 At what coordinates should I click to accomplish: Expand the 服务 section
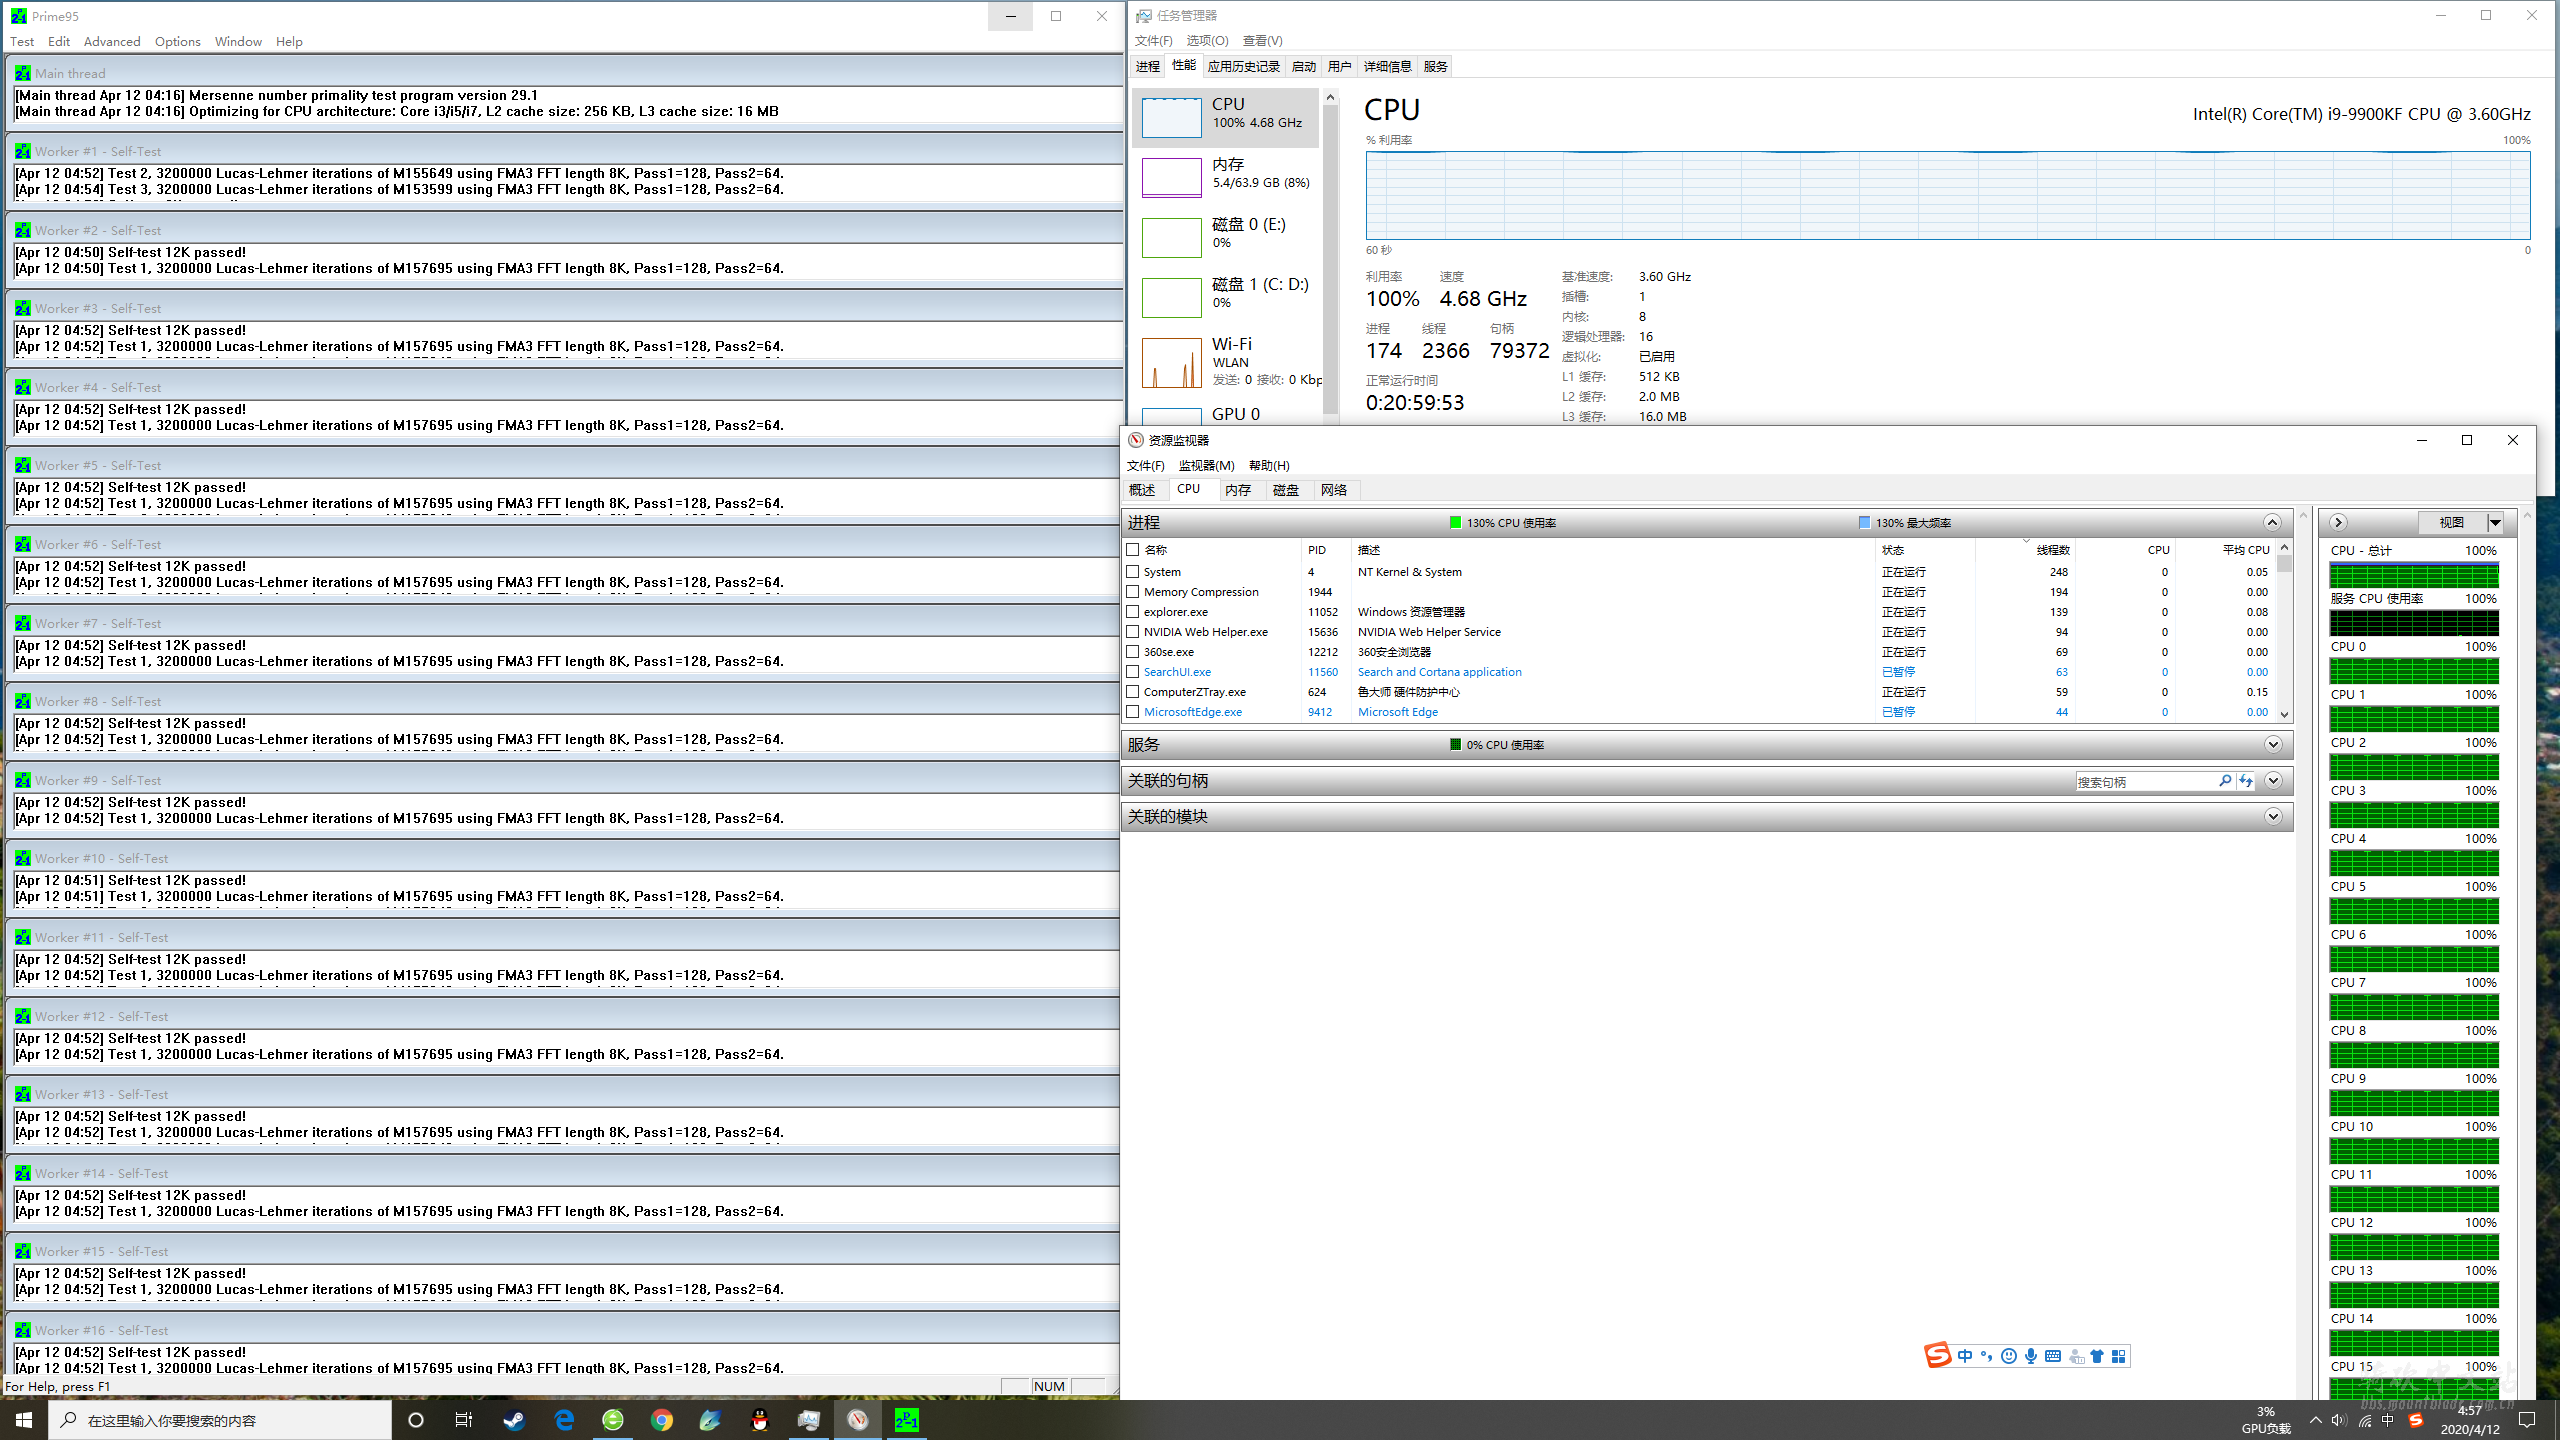[x=2272, y=745]
